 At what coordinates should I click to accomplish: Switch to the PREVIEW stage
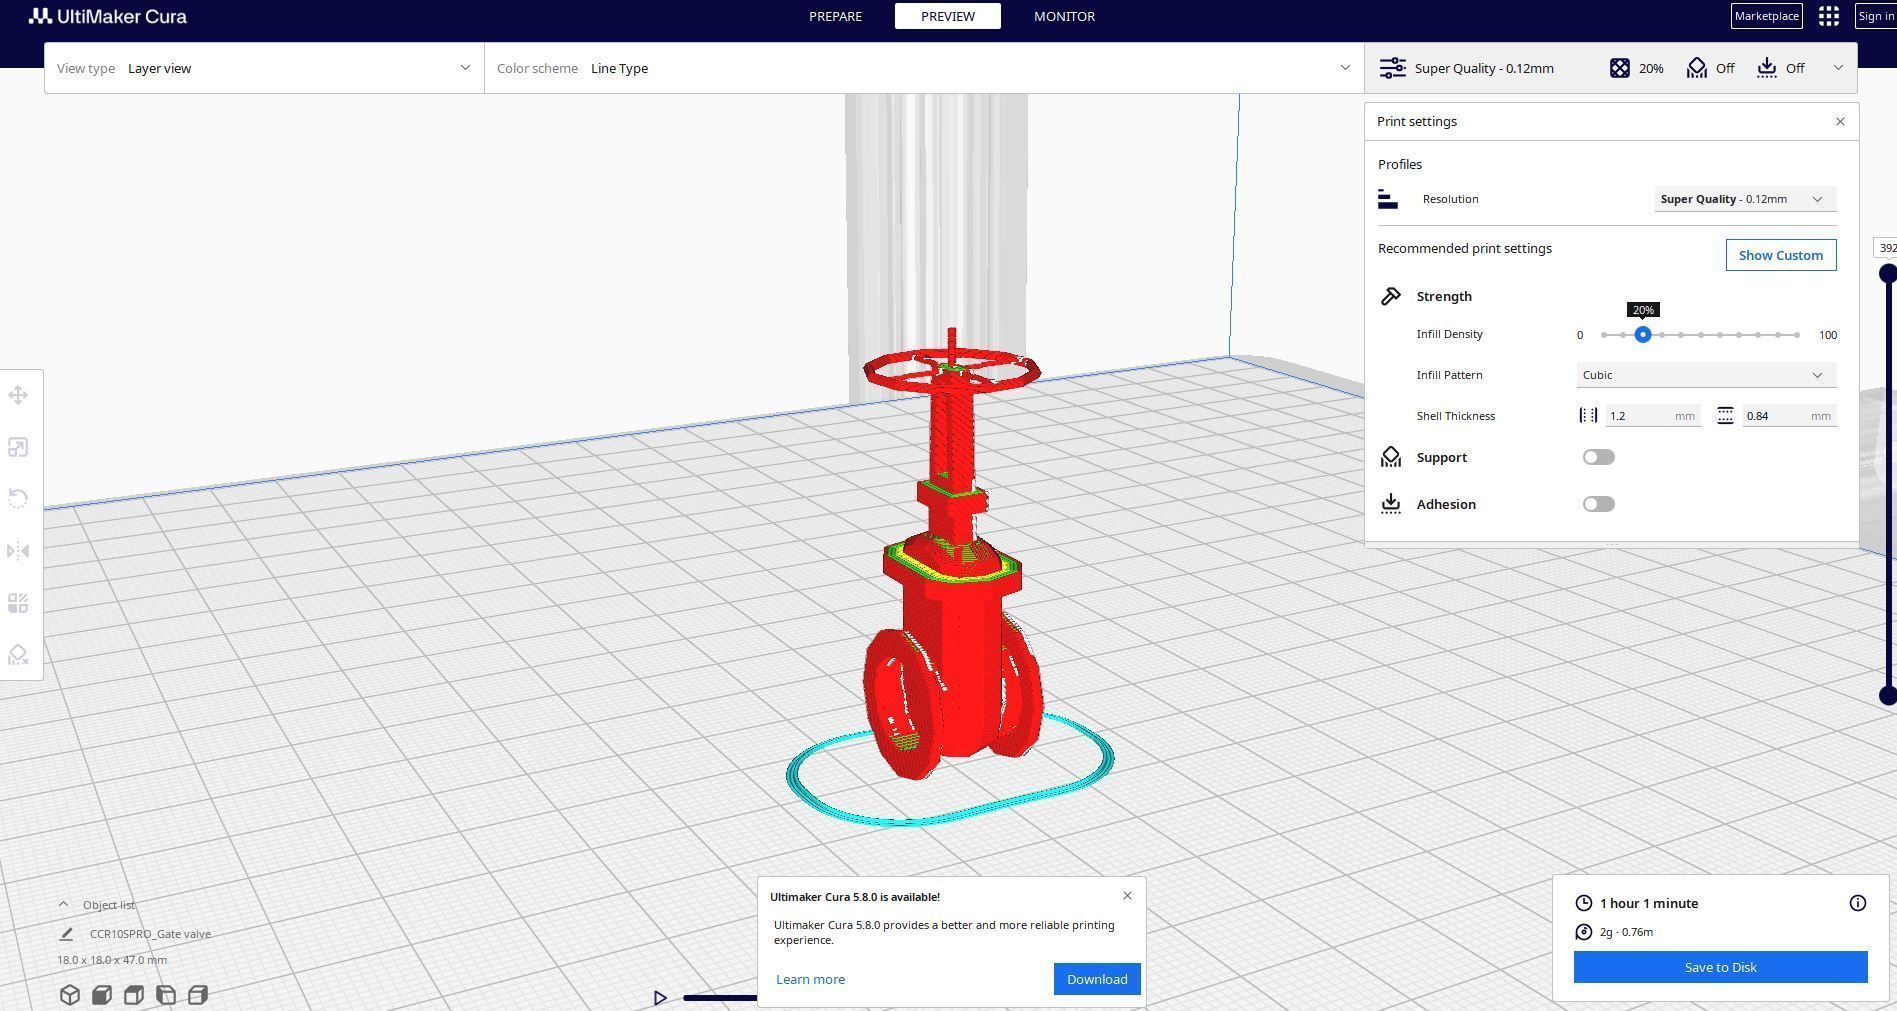click(948, 16)
